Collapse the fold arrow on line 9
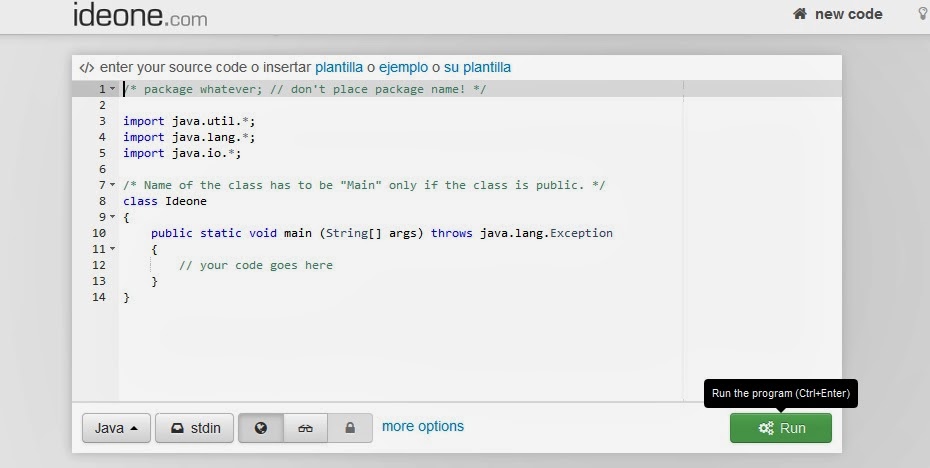The image size is (930, 468). tap(113, 217)
